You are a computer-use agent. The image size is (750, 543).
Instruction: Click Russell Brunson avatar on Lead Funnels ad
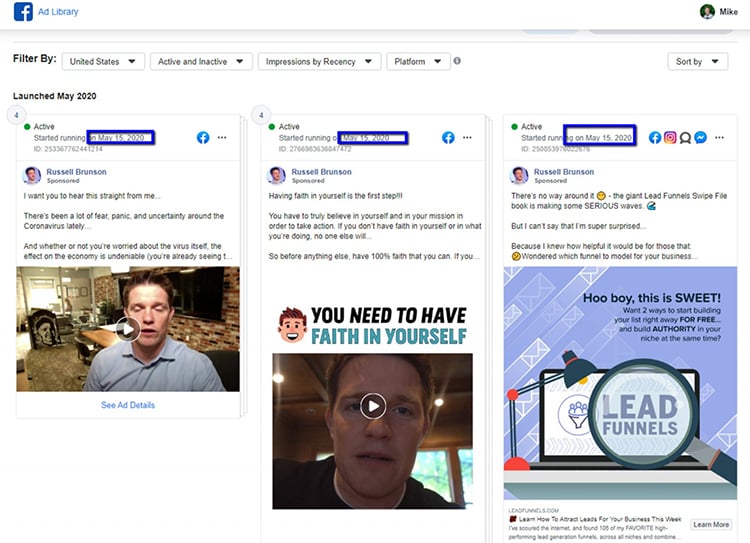pos(519,176)
